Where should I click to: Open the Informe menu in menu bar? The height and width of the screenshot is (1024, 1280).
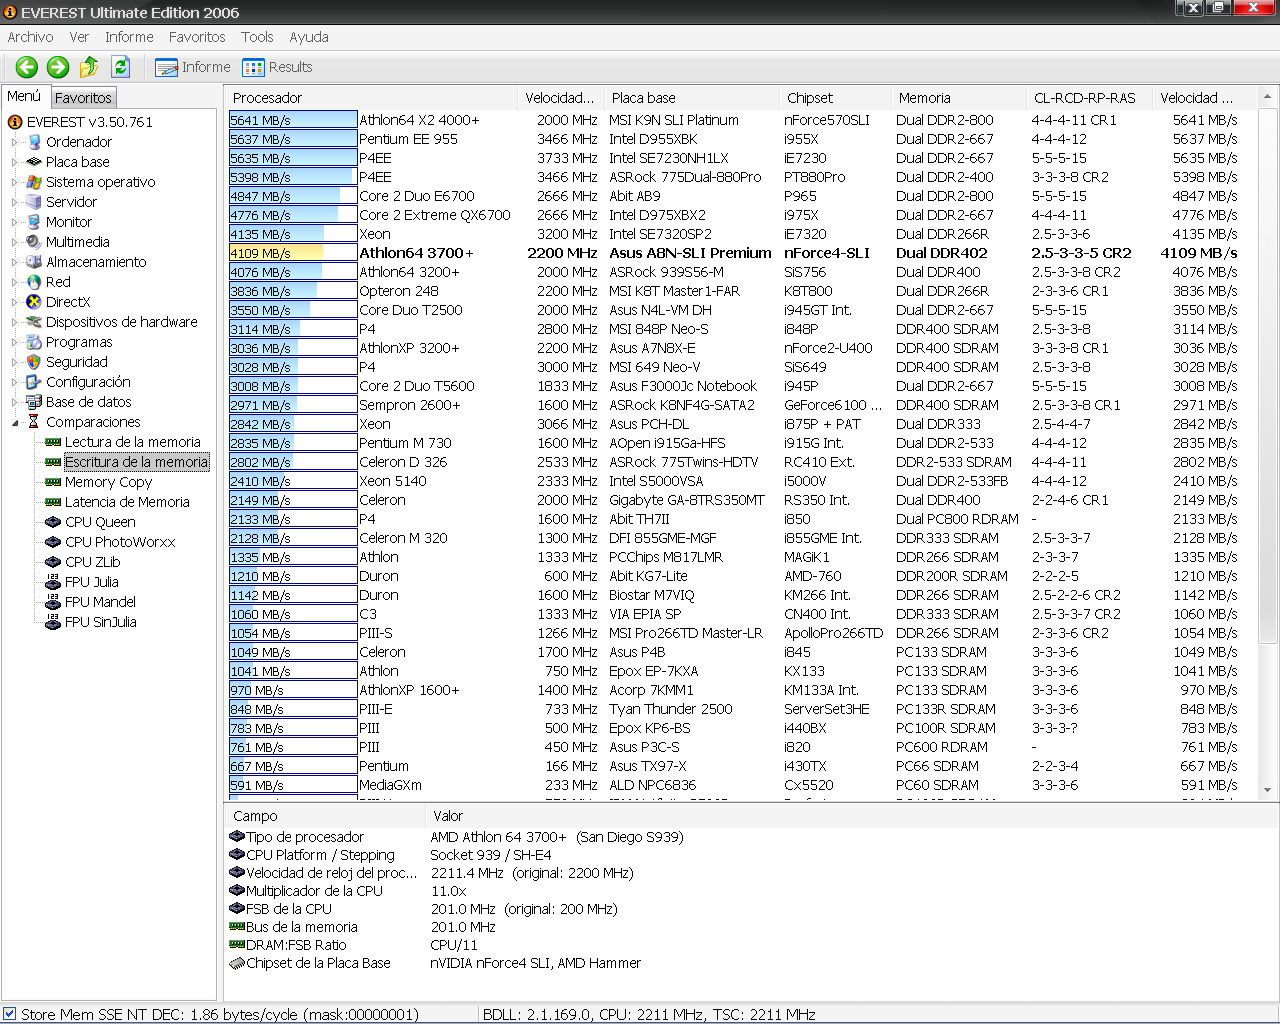[x=129, y=37]
